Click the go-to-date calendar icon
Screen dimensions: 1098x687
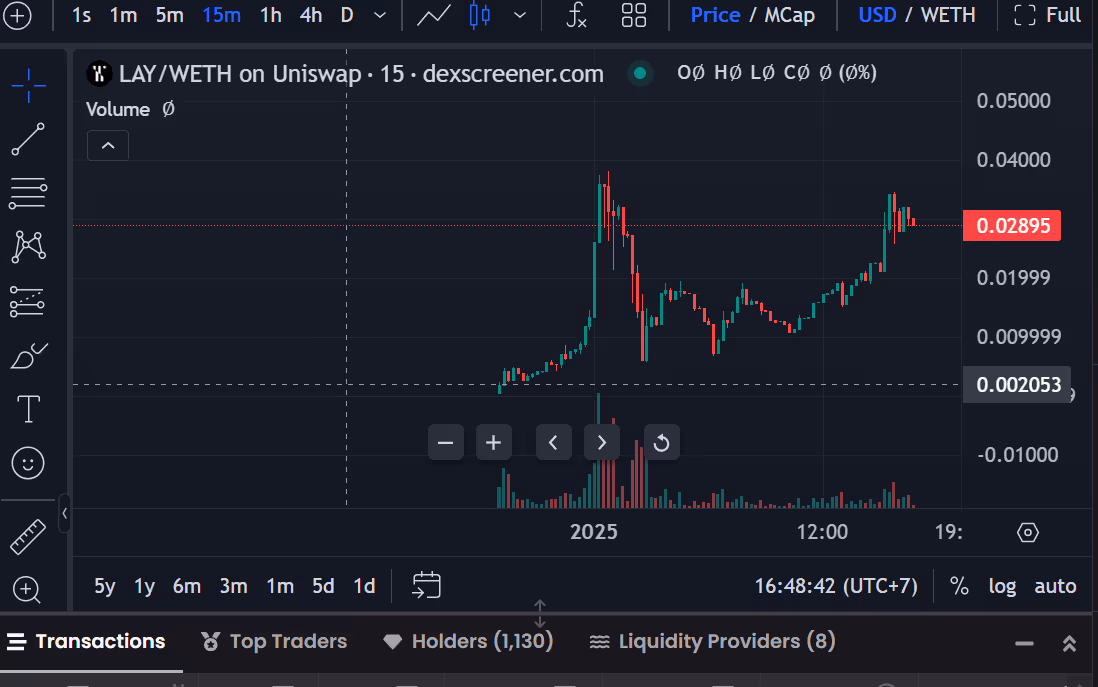click(427, 585)
